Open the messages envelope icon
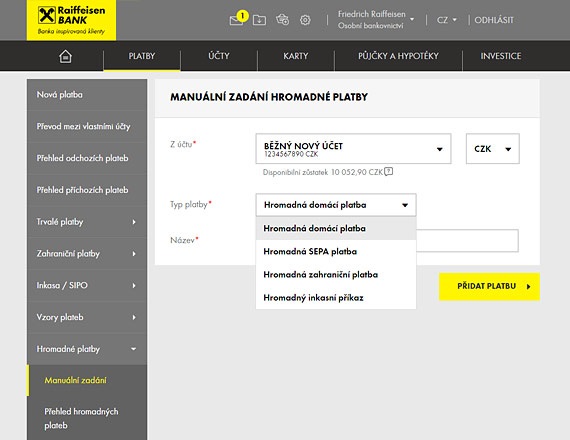This screenshot has height=440, width=570. click(236, 20)
